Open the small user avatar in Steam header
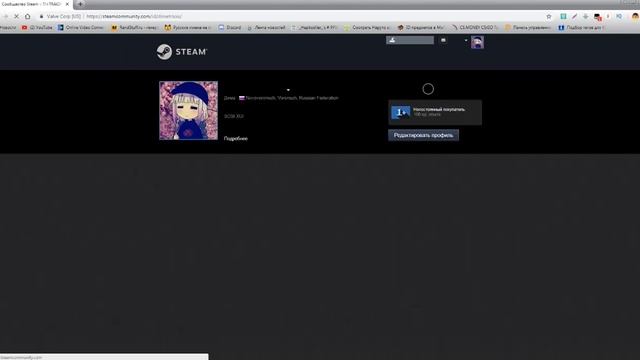The width and height of the screenshot is (640, 360). [477, 42]
